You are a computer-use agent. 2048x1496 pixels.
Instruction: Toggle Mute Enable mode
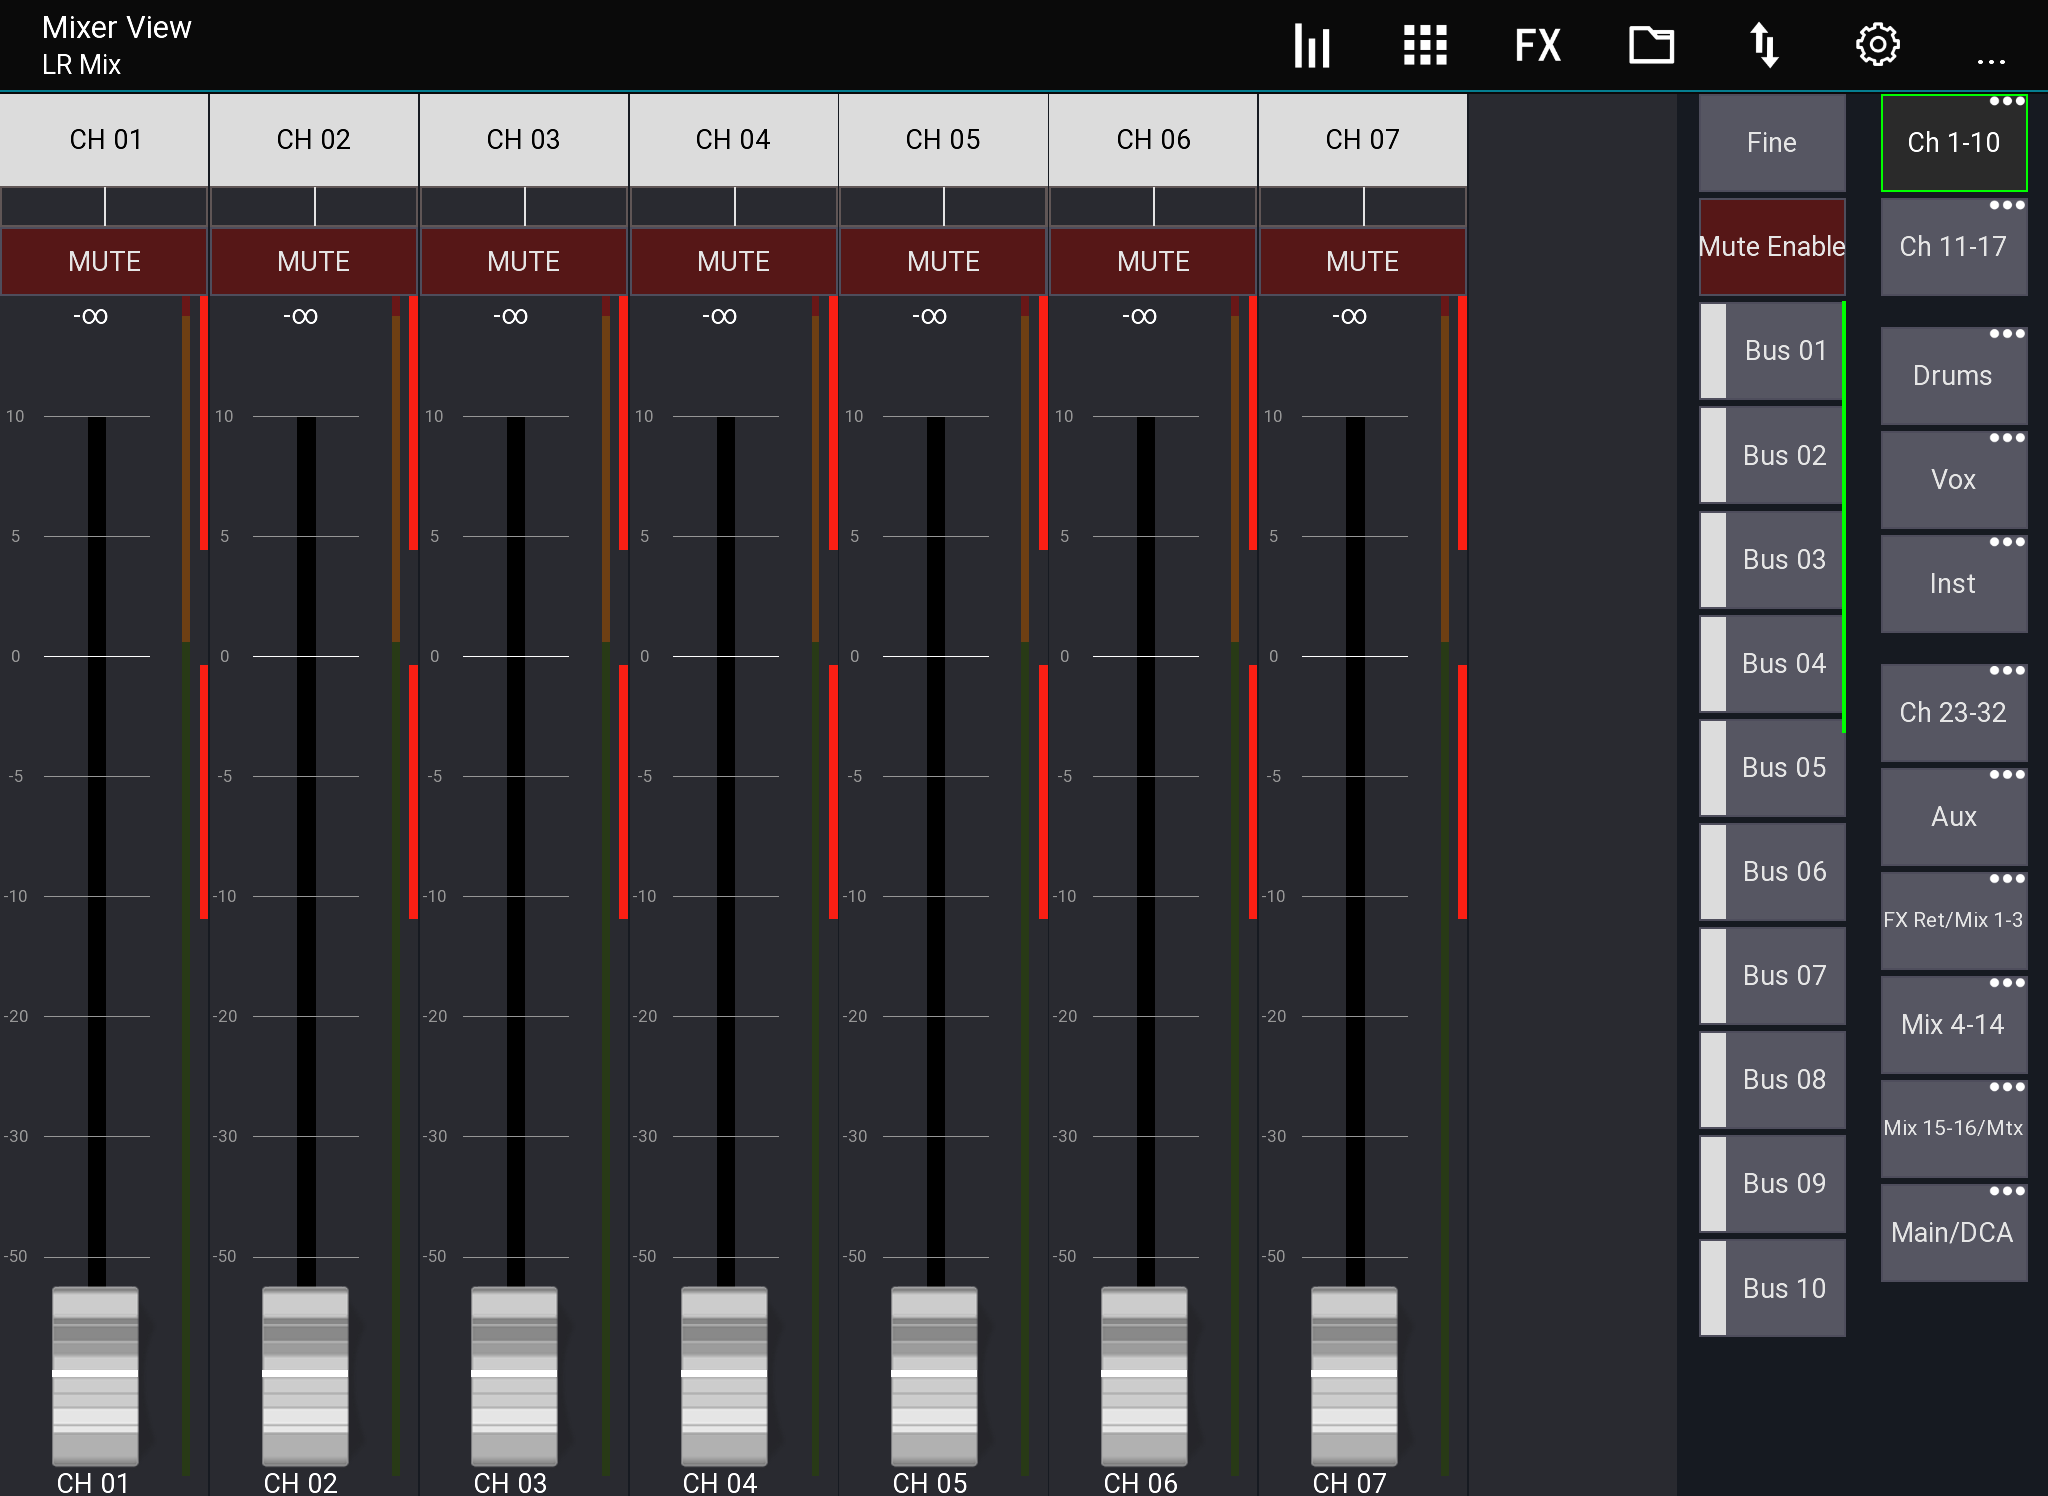click(1772, 247)
